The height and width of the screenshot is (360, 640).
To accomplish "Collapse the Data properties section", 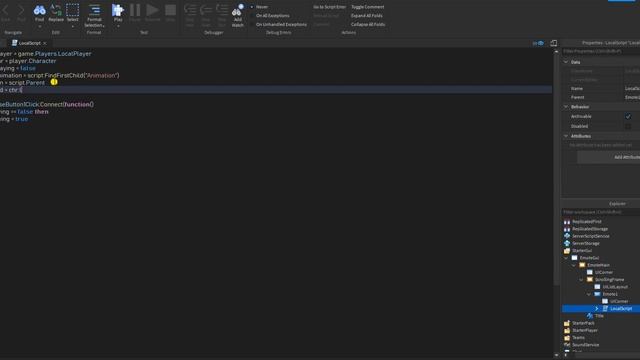I will pos(566,62).
